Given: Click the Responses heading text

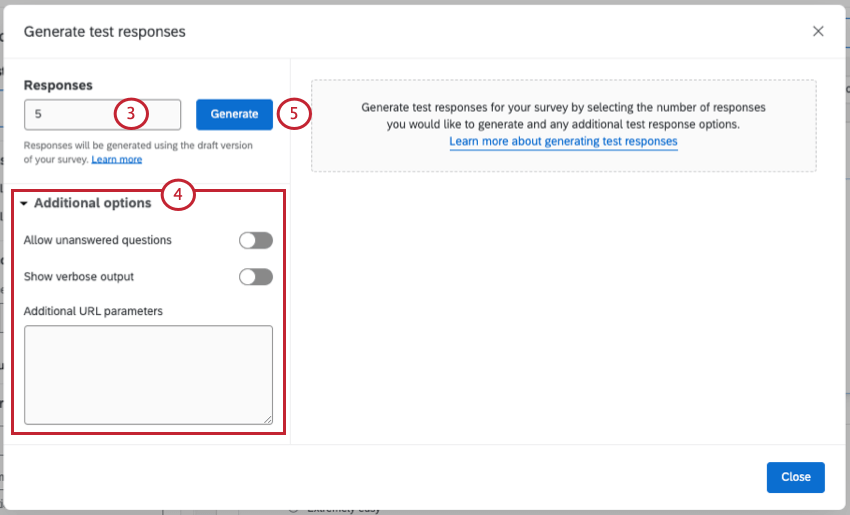Looking at the screenshot, I should [x=58, y=86].
